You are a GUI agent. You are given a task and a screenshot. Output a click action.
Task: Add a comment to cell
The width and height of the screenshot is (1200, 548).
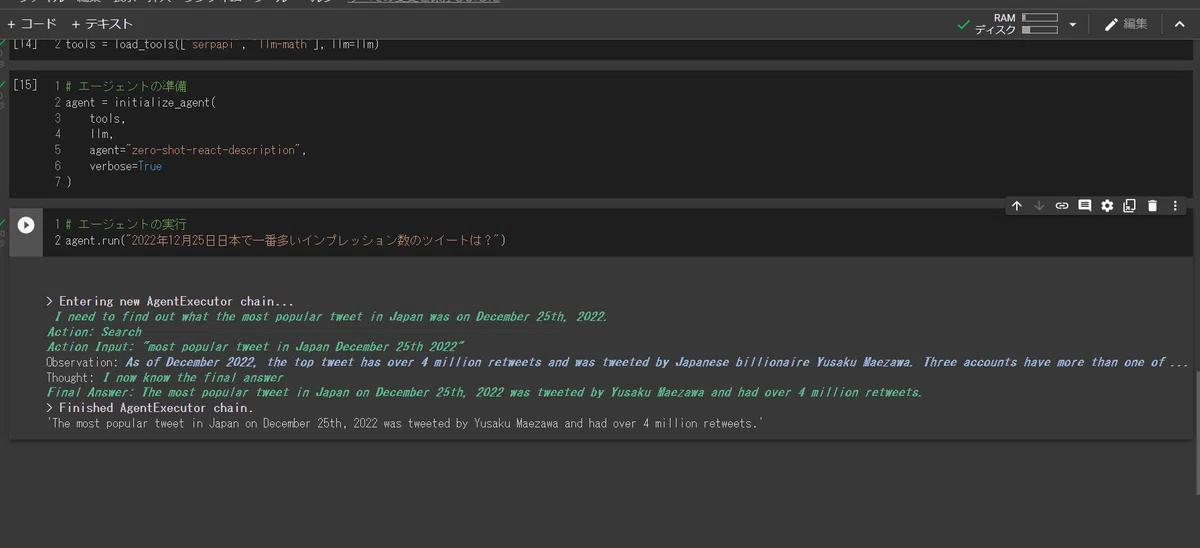1084,206
